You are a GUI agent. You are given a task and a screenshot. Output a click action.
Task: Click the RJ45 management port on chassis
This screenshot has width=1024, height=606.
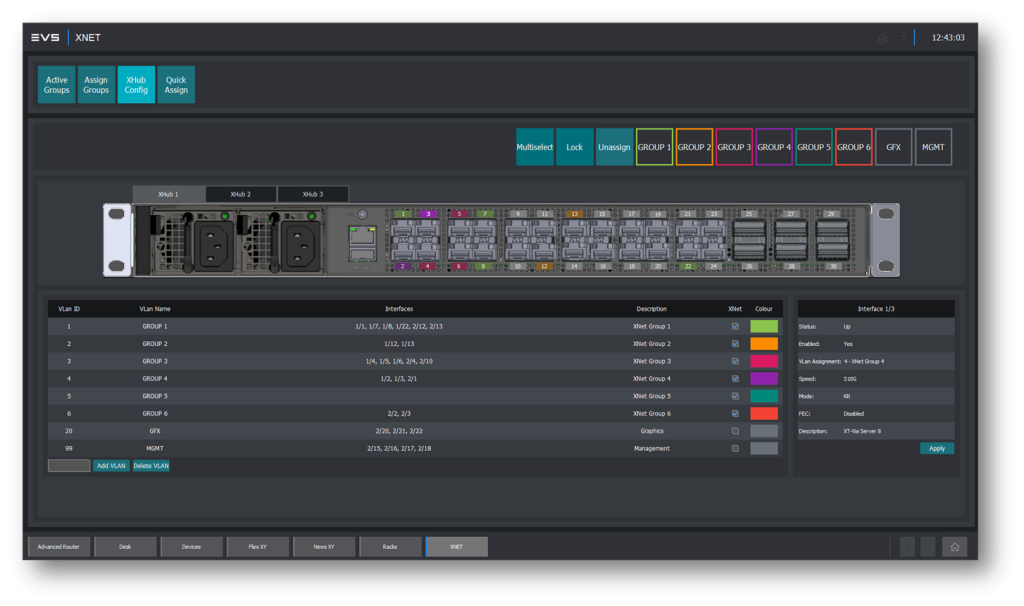click(362, 237)
